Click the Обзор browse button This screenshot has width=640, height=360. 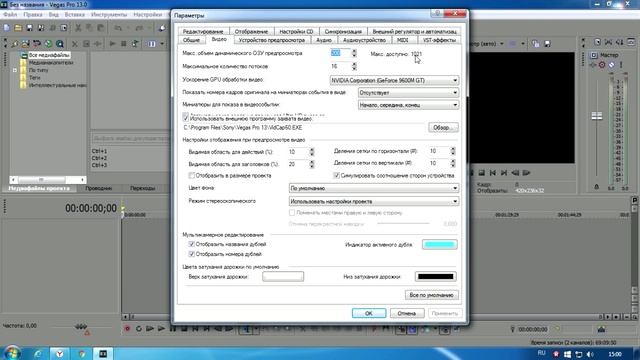click(443, 127)
